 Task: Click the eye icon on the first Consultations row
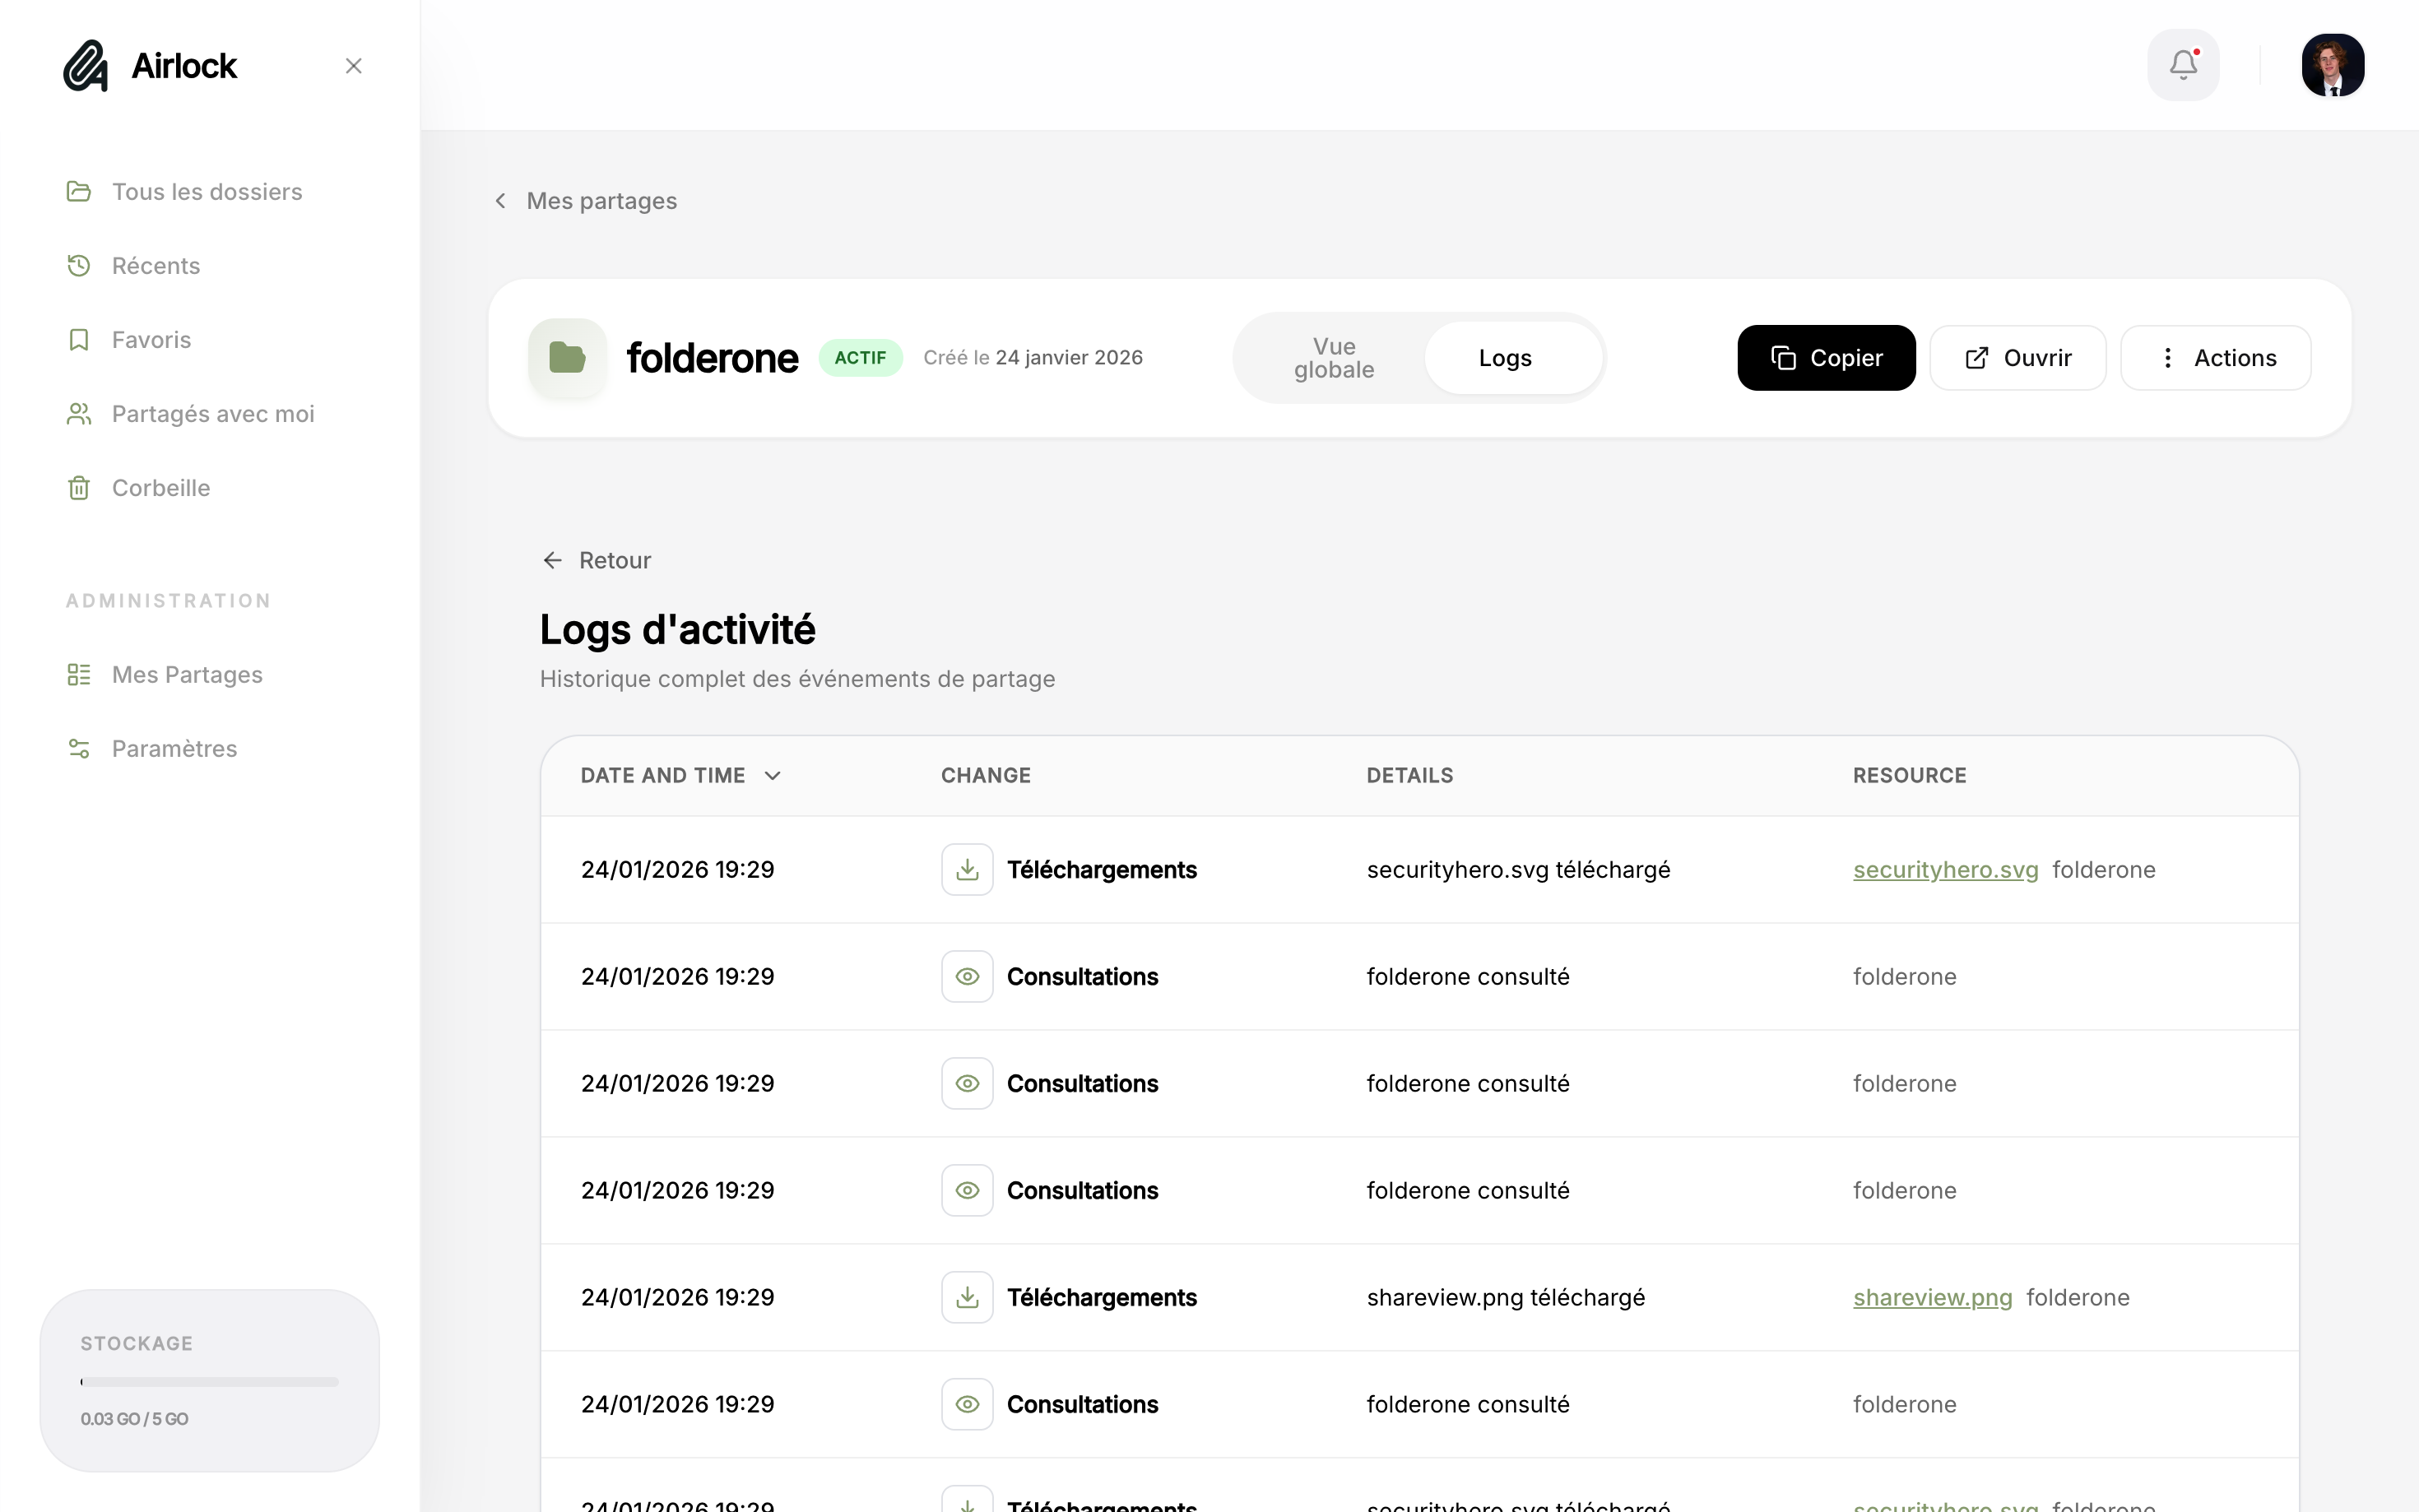pyautogui.click(x=966, y=976)
